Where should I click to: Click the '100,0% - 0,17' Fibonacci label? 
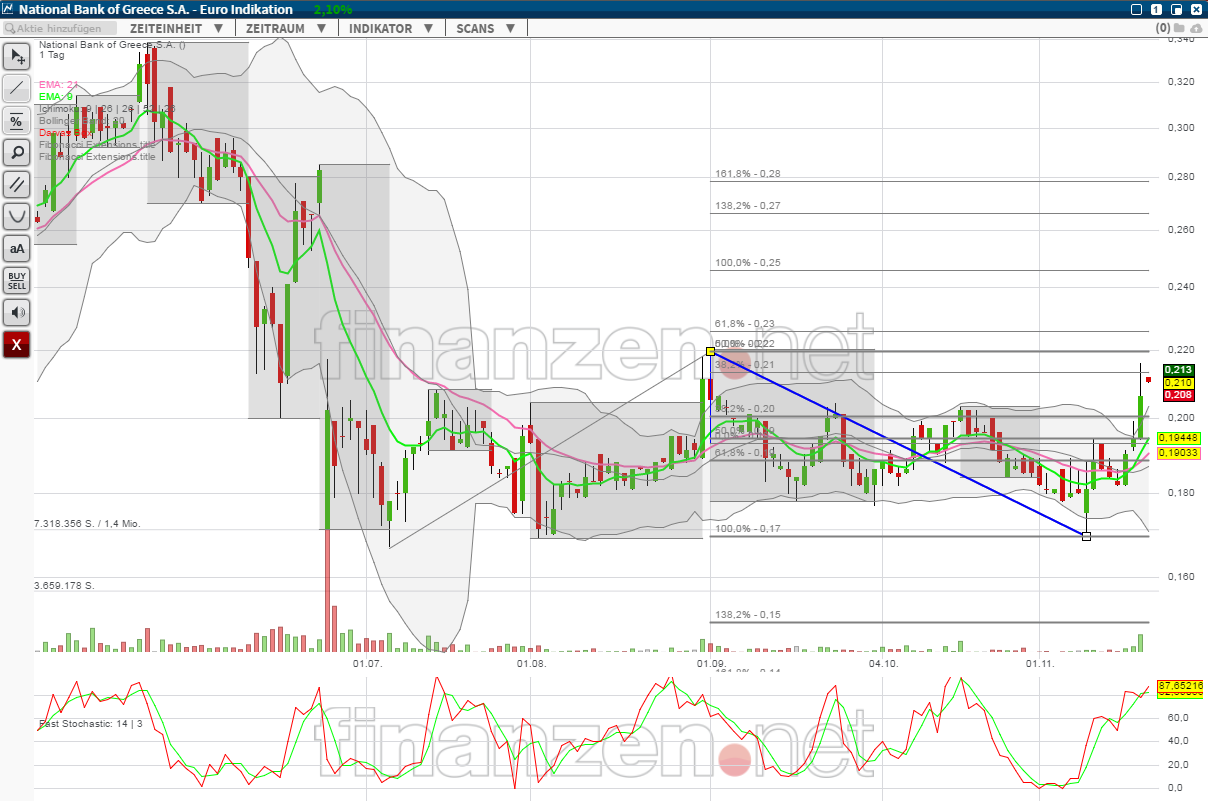[x=748, y=529]
